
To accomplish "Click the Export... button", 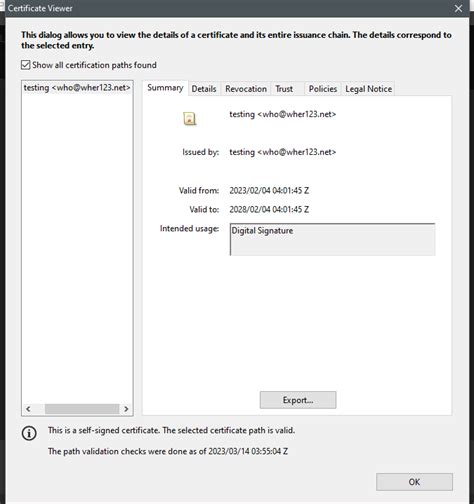I will pos(298,400).
